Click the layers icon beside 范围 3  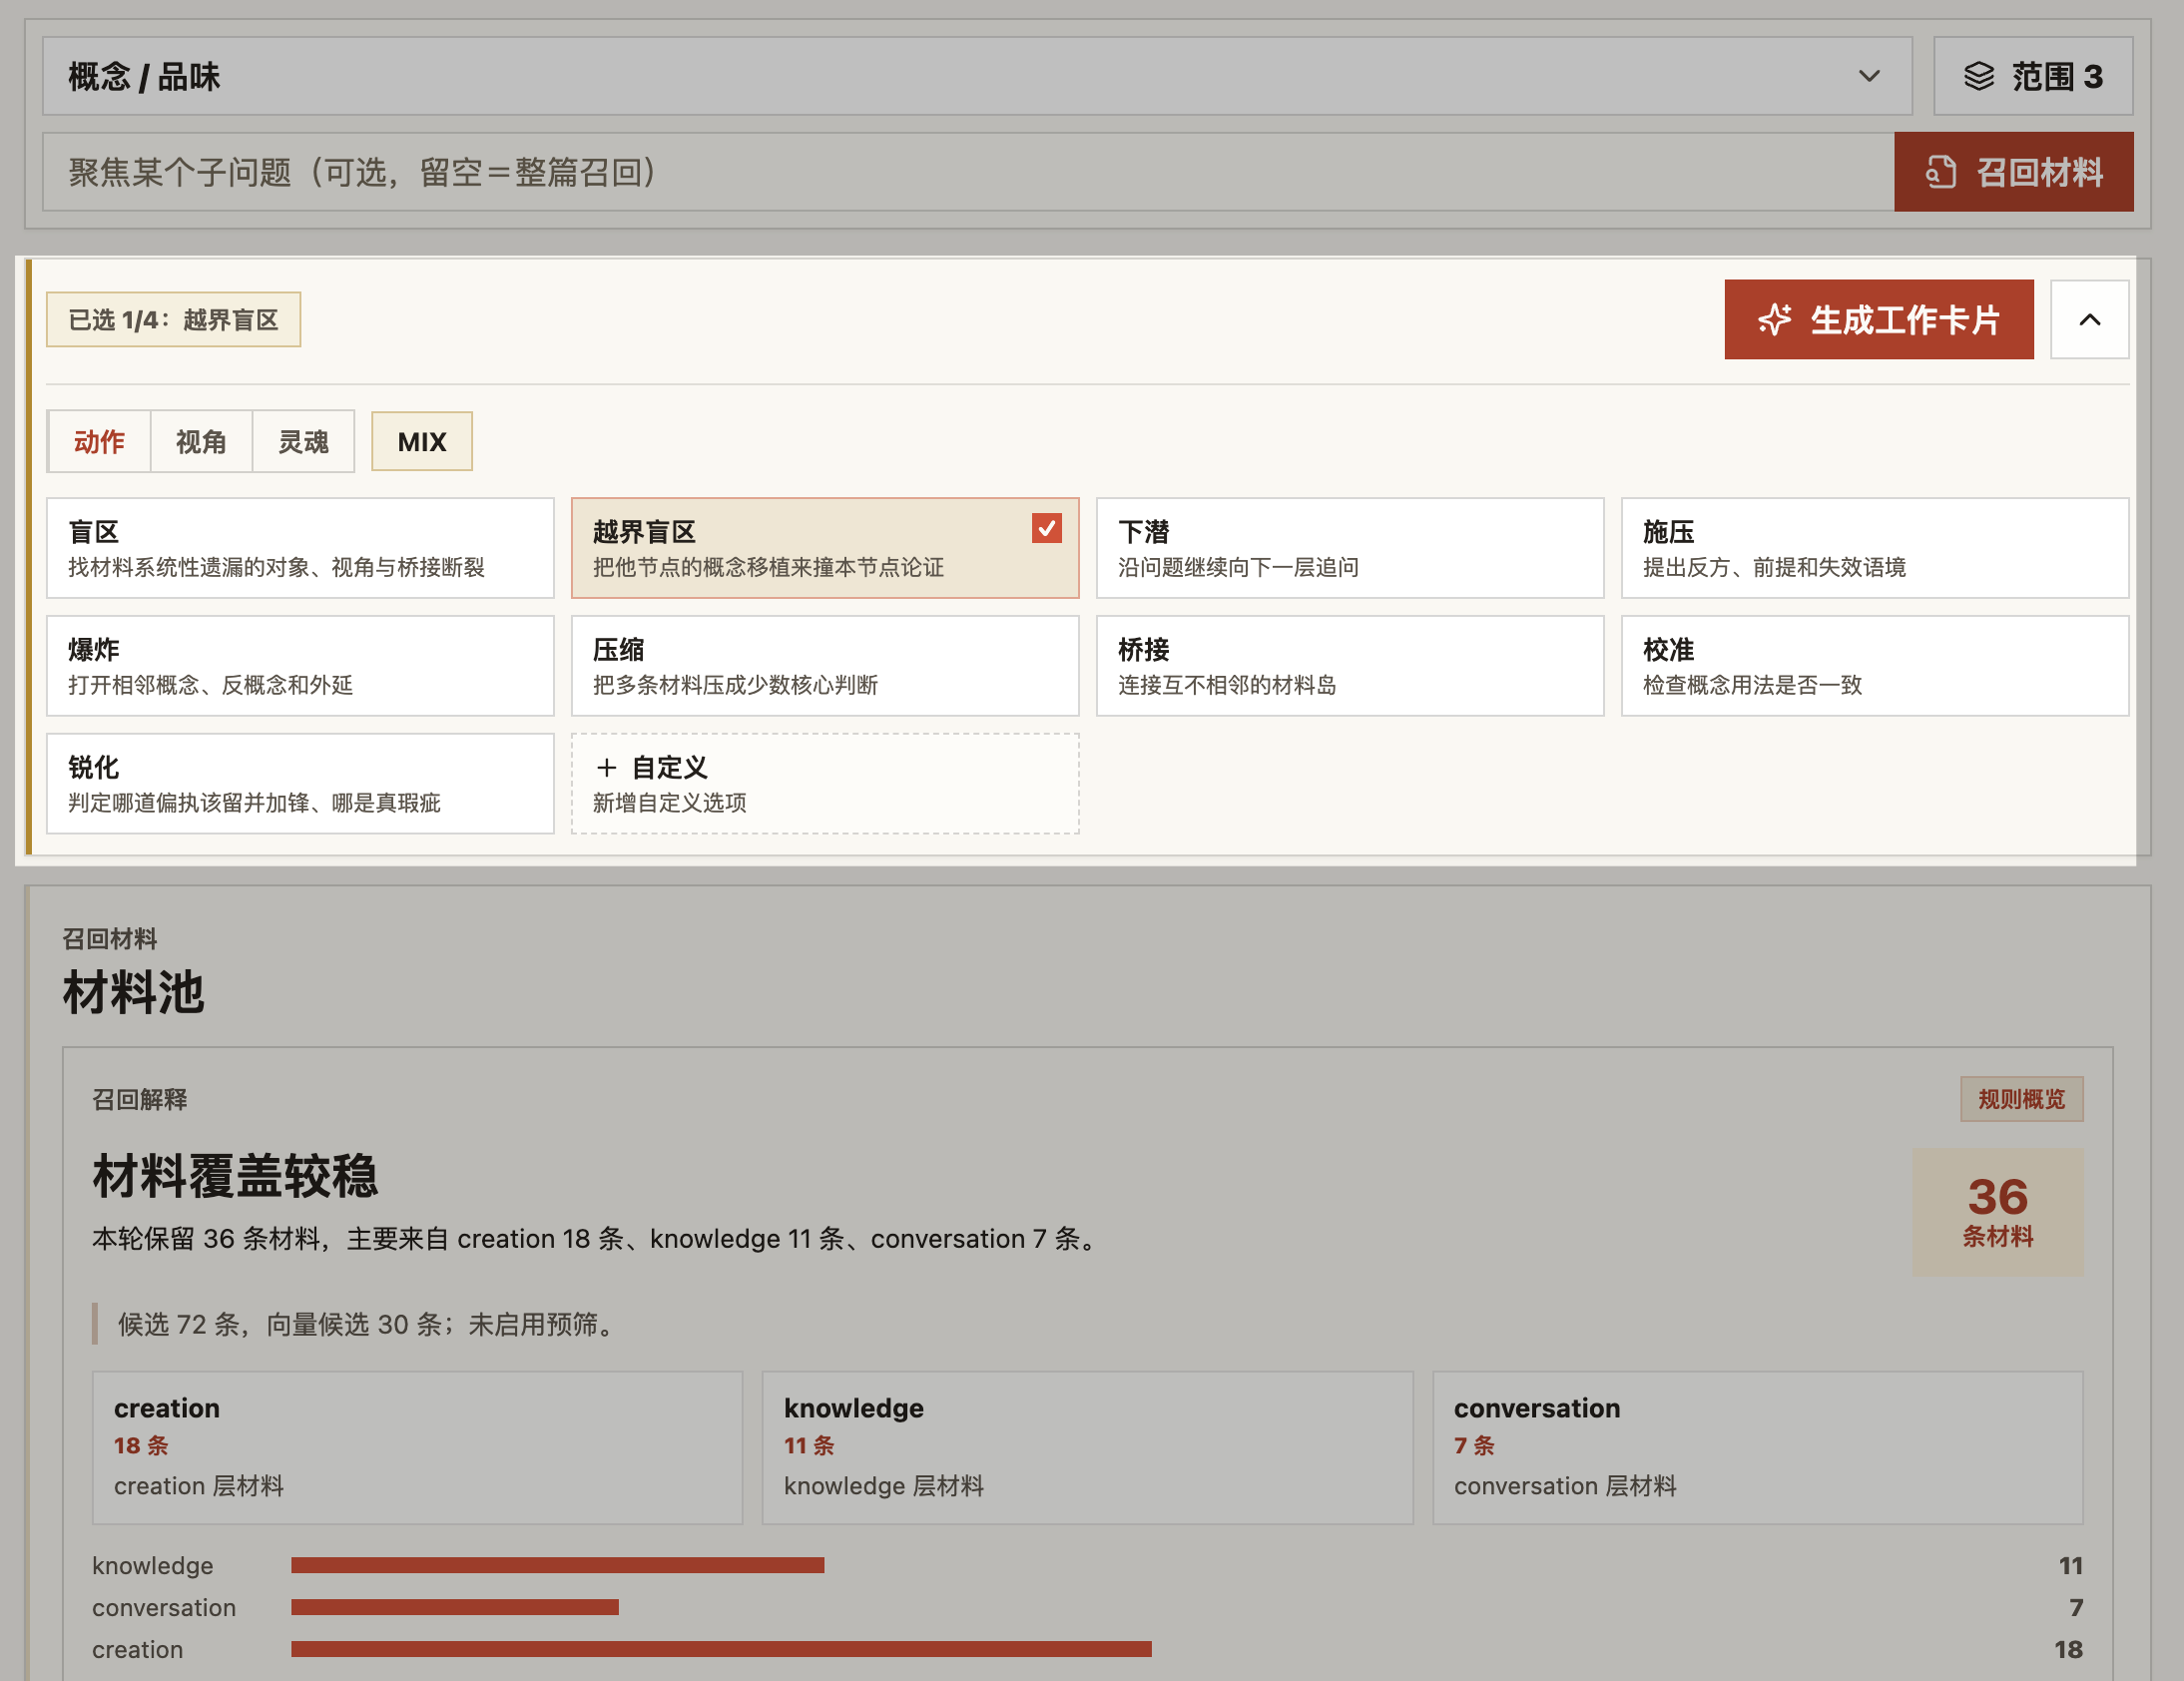pyautogui.click(x=1978, y=76)
